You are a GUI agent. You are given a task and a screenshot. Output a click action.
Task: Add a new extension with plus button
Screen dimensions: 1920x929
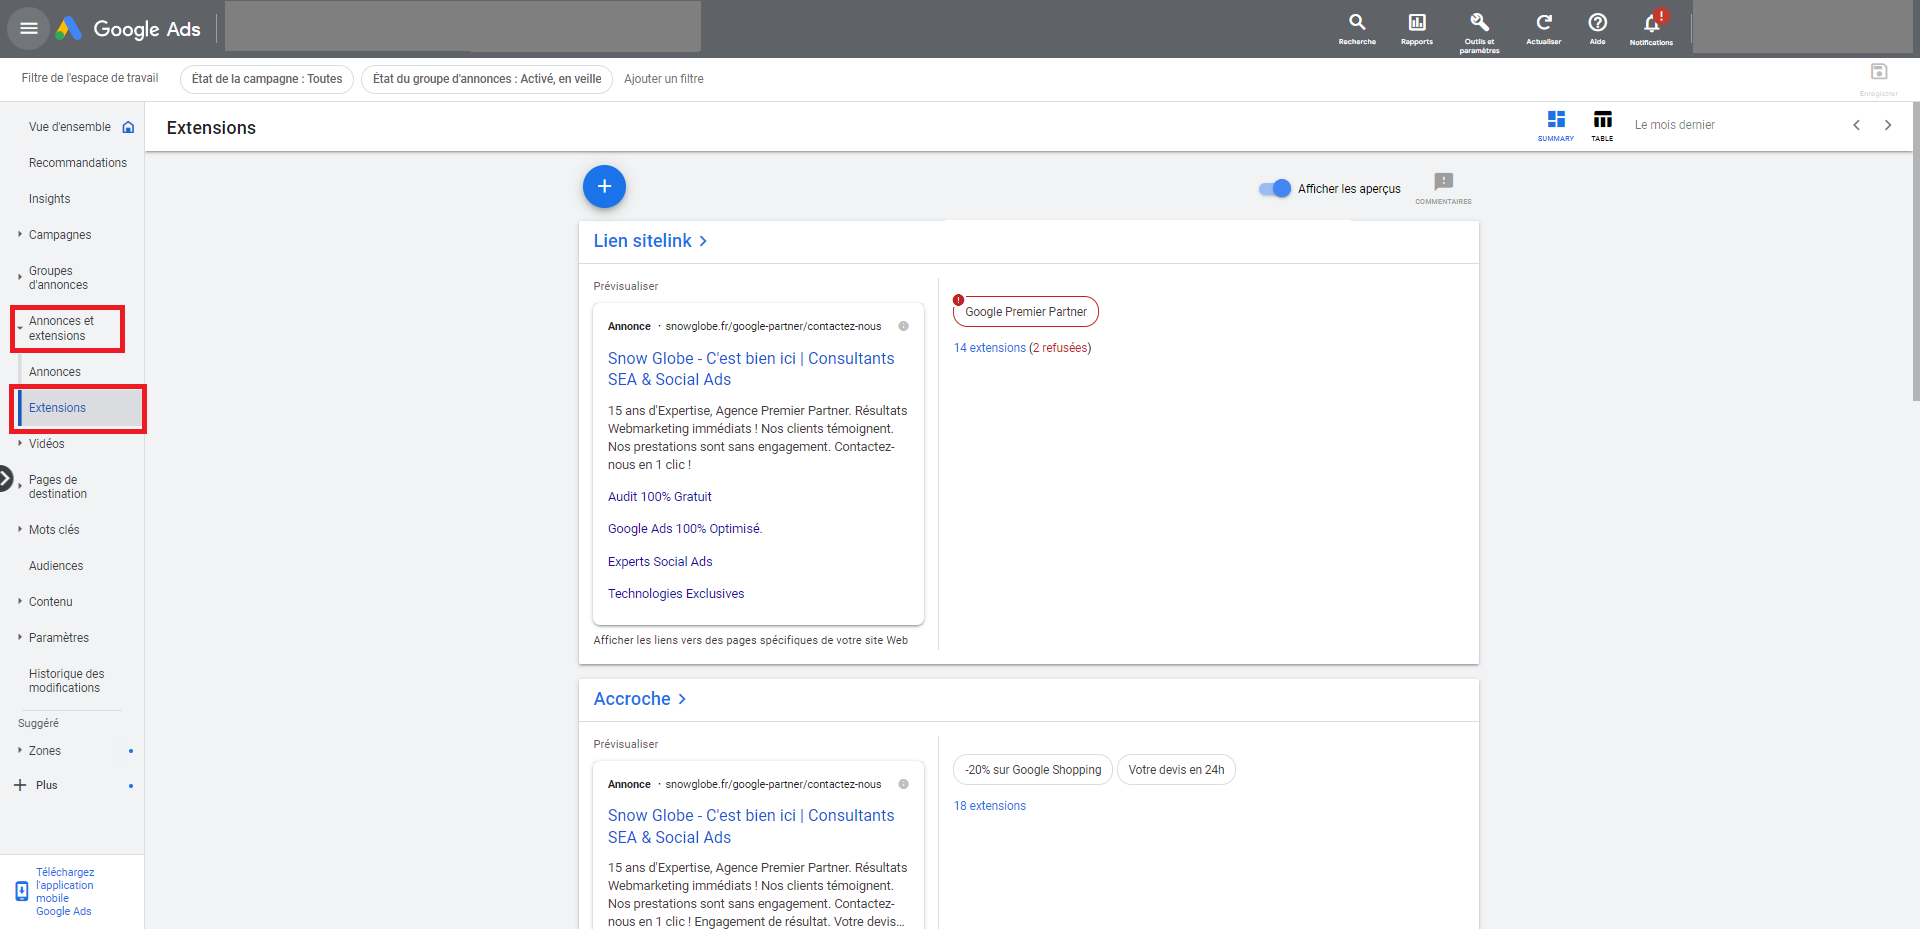(604, 186)
